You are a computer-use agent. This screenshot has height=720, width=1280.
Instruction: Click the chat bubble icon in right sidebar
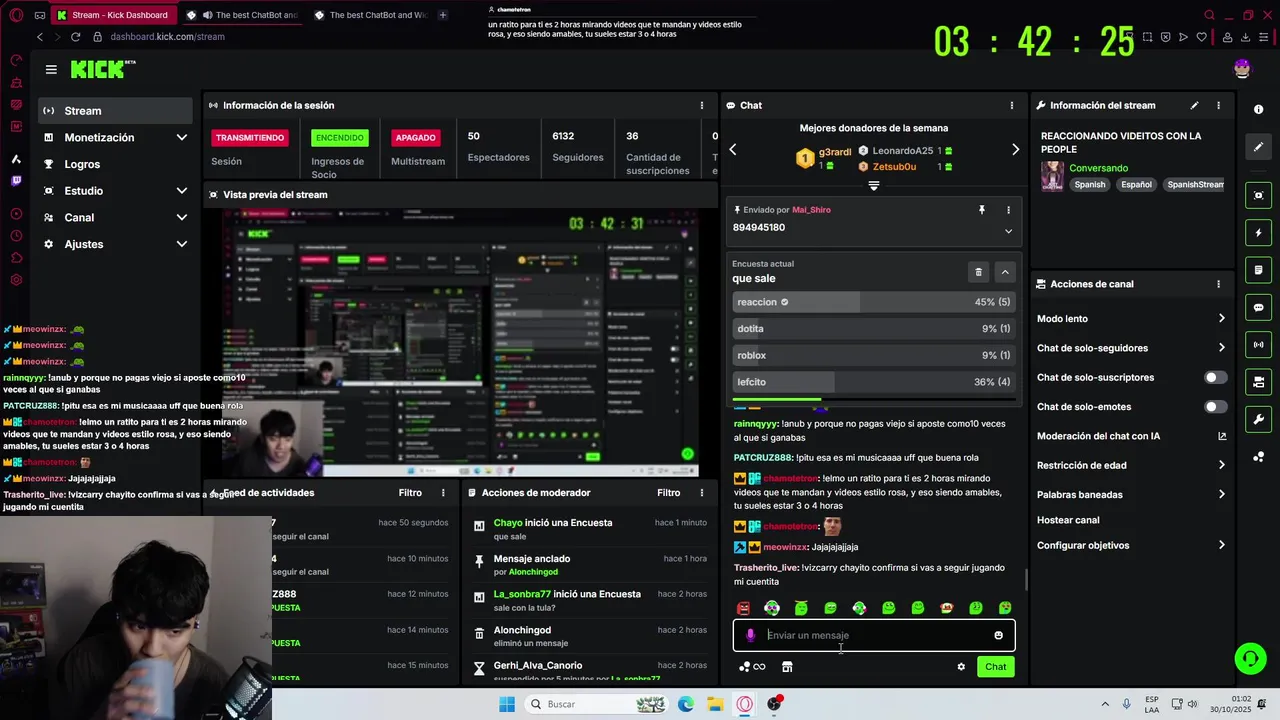click(1259, 307)
